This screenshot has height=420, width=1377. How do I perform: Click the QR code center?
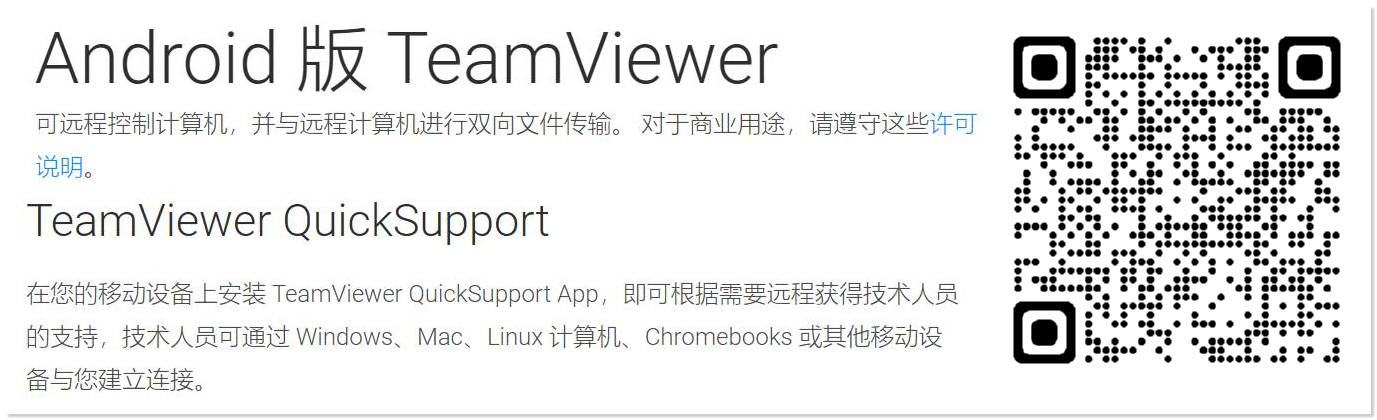[1176, 200]
